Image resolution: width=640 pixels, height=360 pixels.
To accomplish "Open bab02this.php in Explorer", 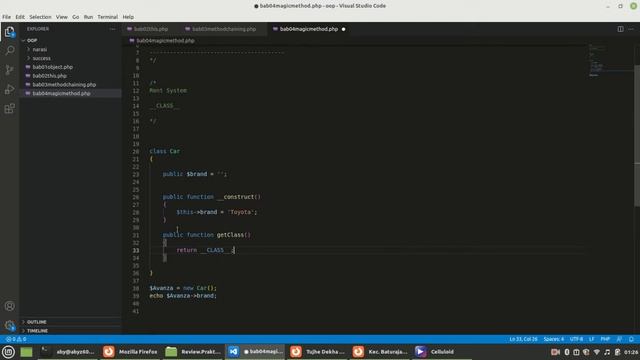I will pos(49,76).
